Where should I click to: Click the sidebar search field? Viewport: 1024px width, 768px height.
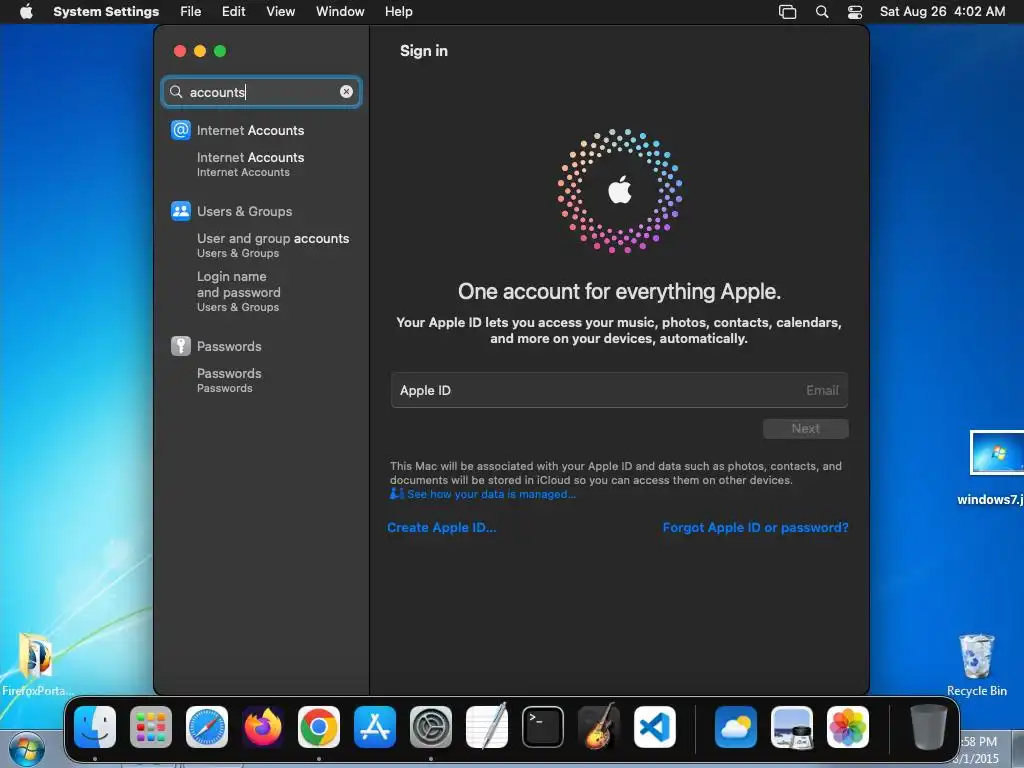coord(261,91)
